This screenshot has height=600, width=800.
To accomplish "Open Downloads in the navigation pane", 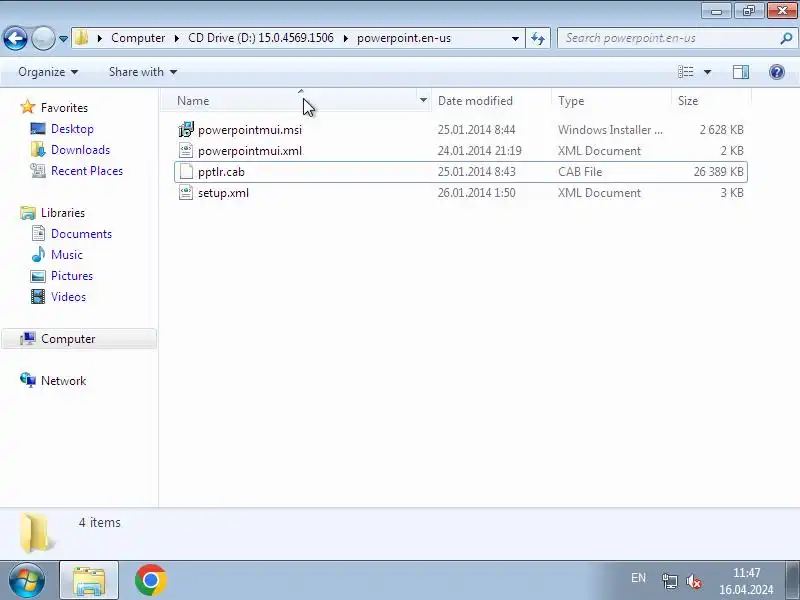I will point(81,149).
